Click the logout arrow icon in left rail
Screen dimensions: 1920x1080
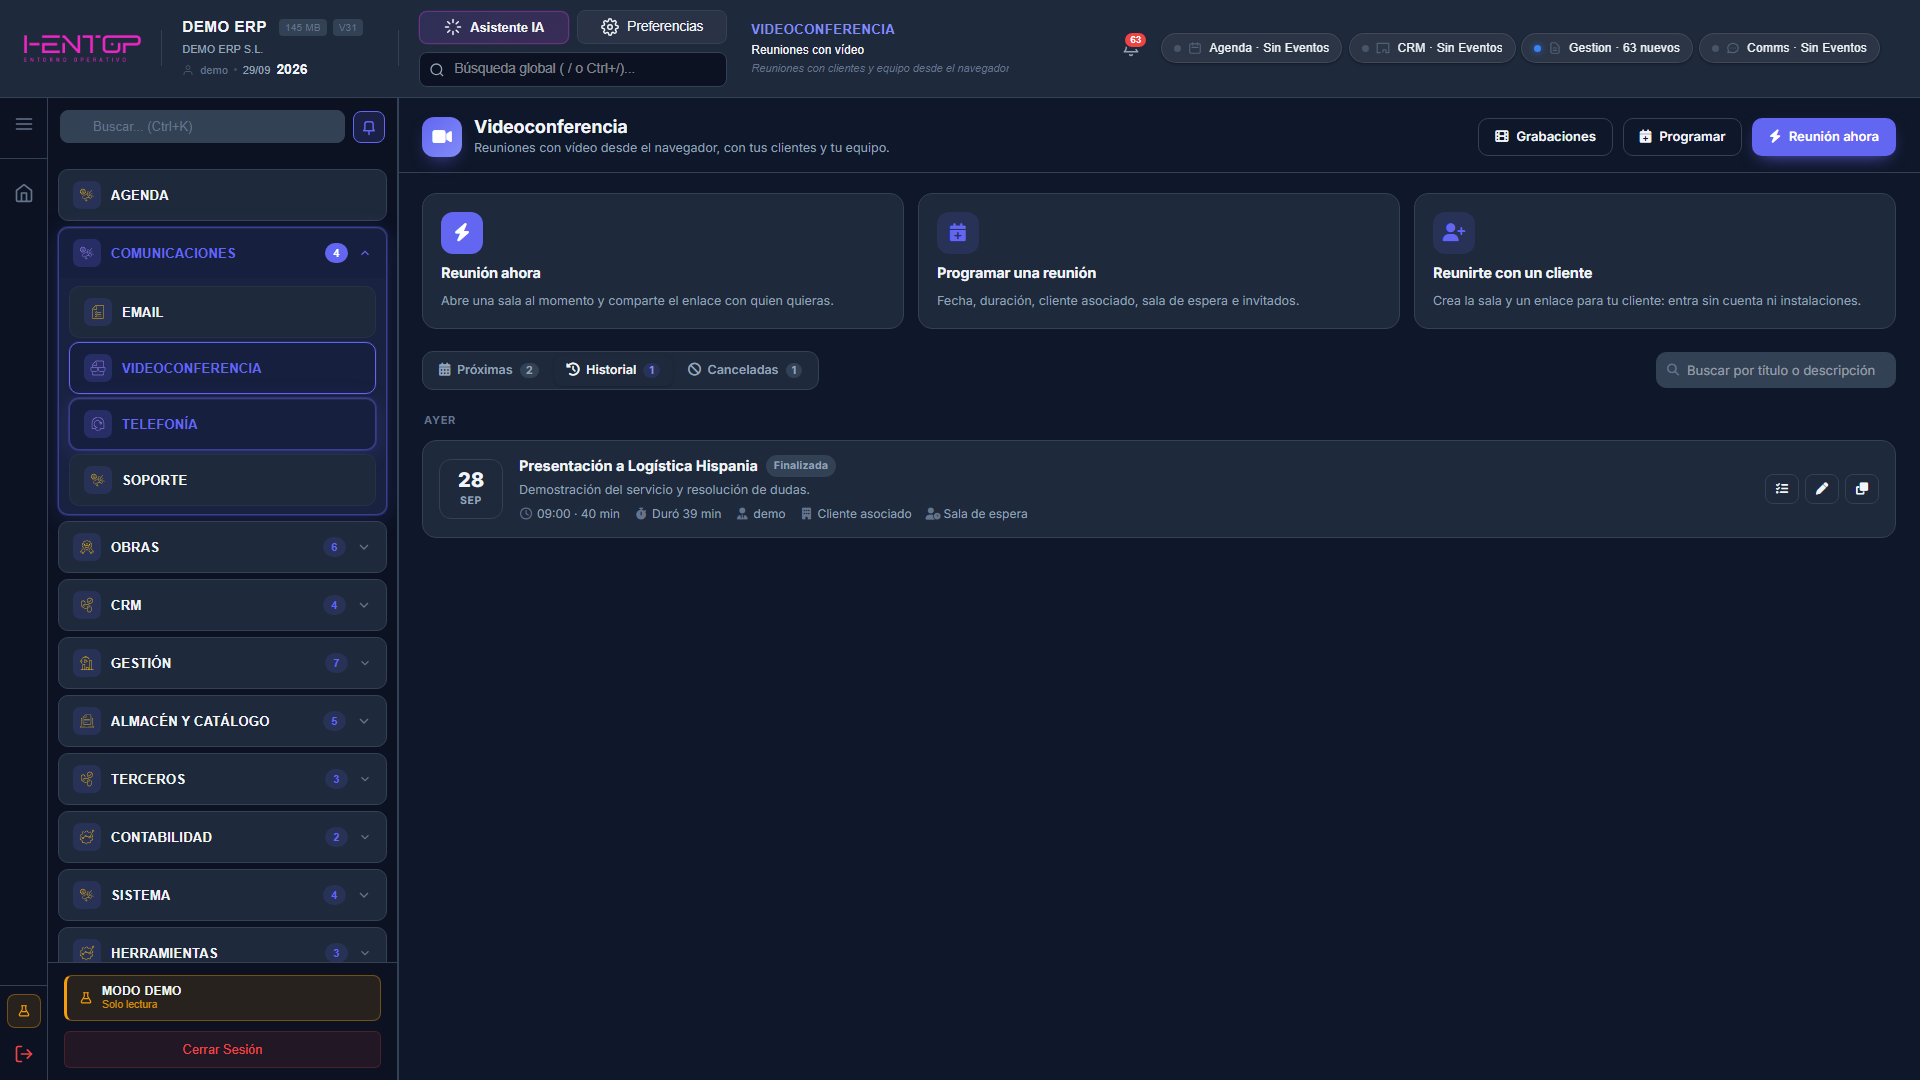24,1054
